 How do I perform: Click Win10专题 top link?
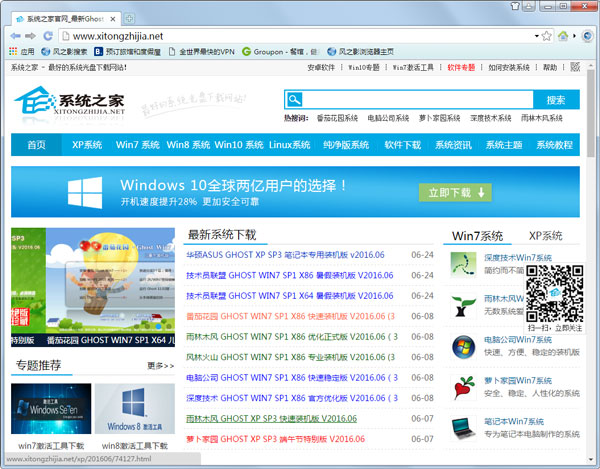tap(364, 67)
